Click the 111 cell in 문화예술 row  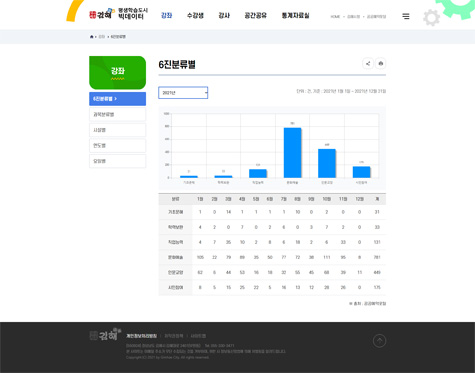pos(327,257)
